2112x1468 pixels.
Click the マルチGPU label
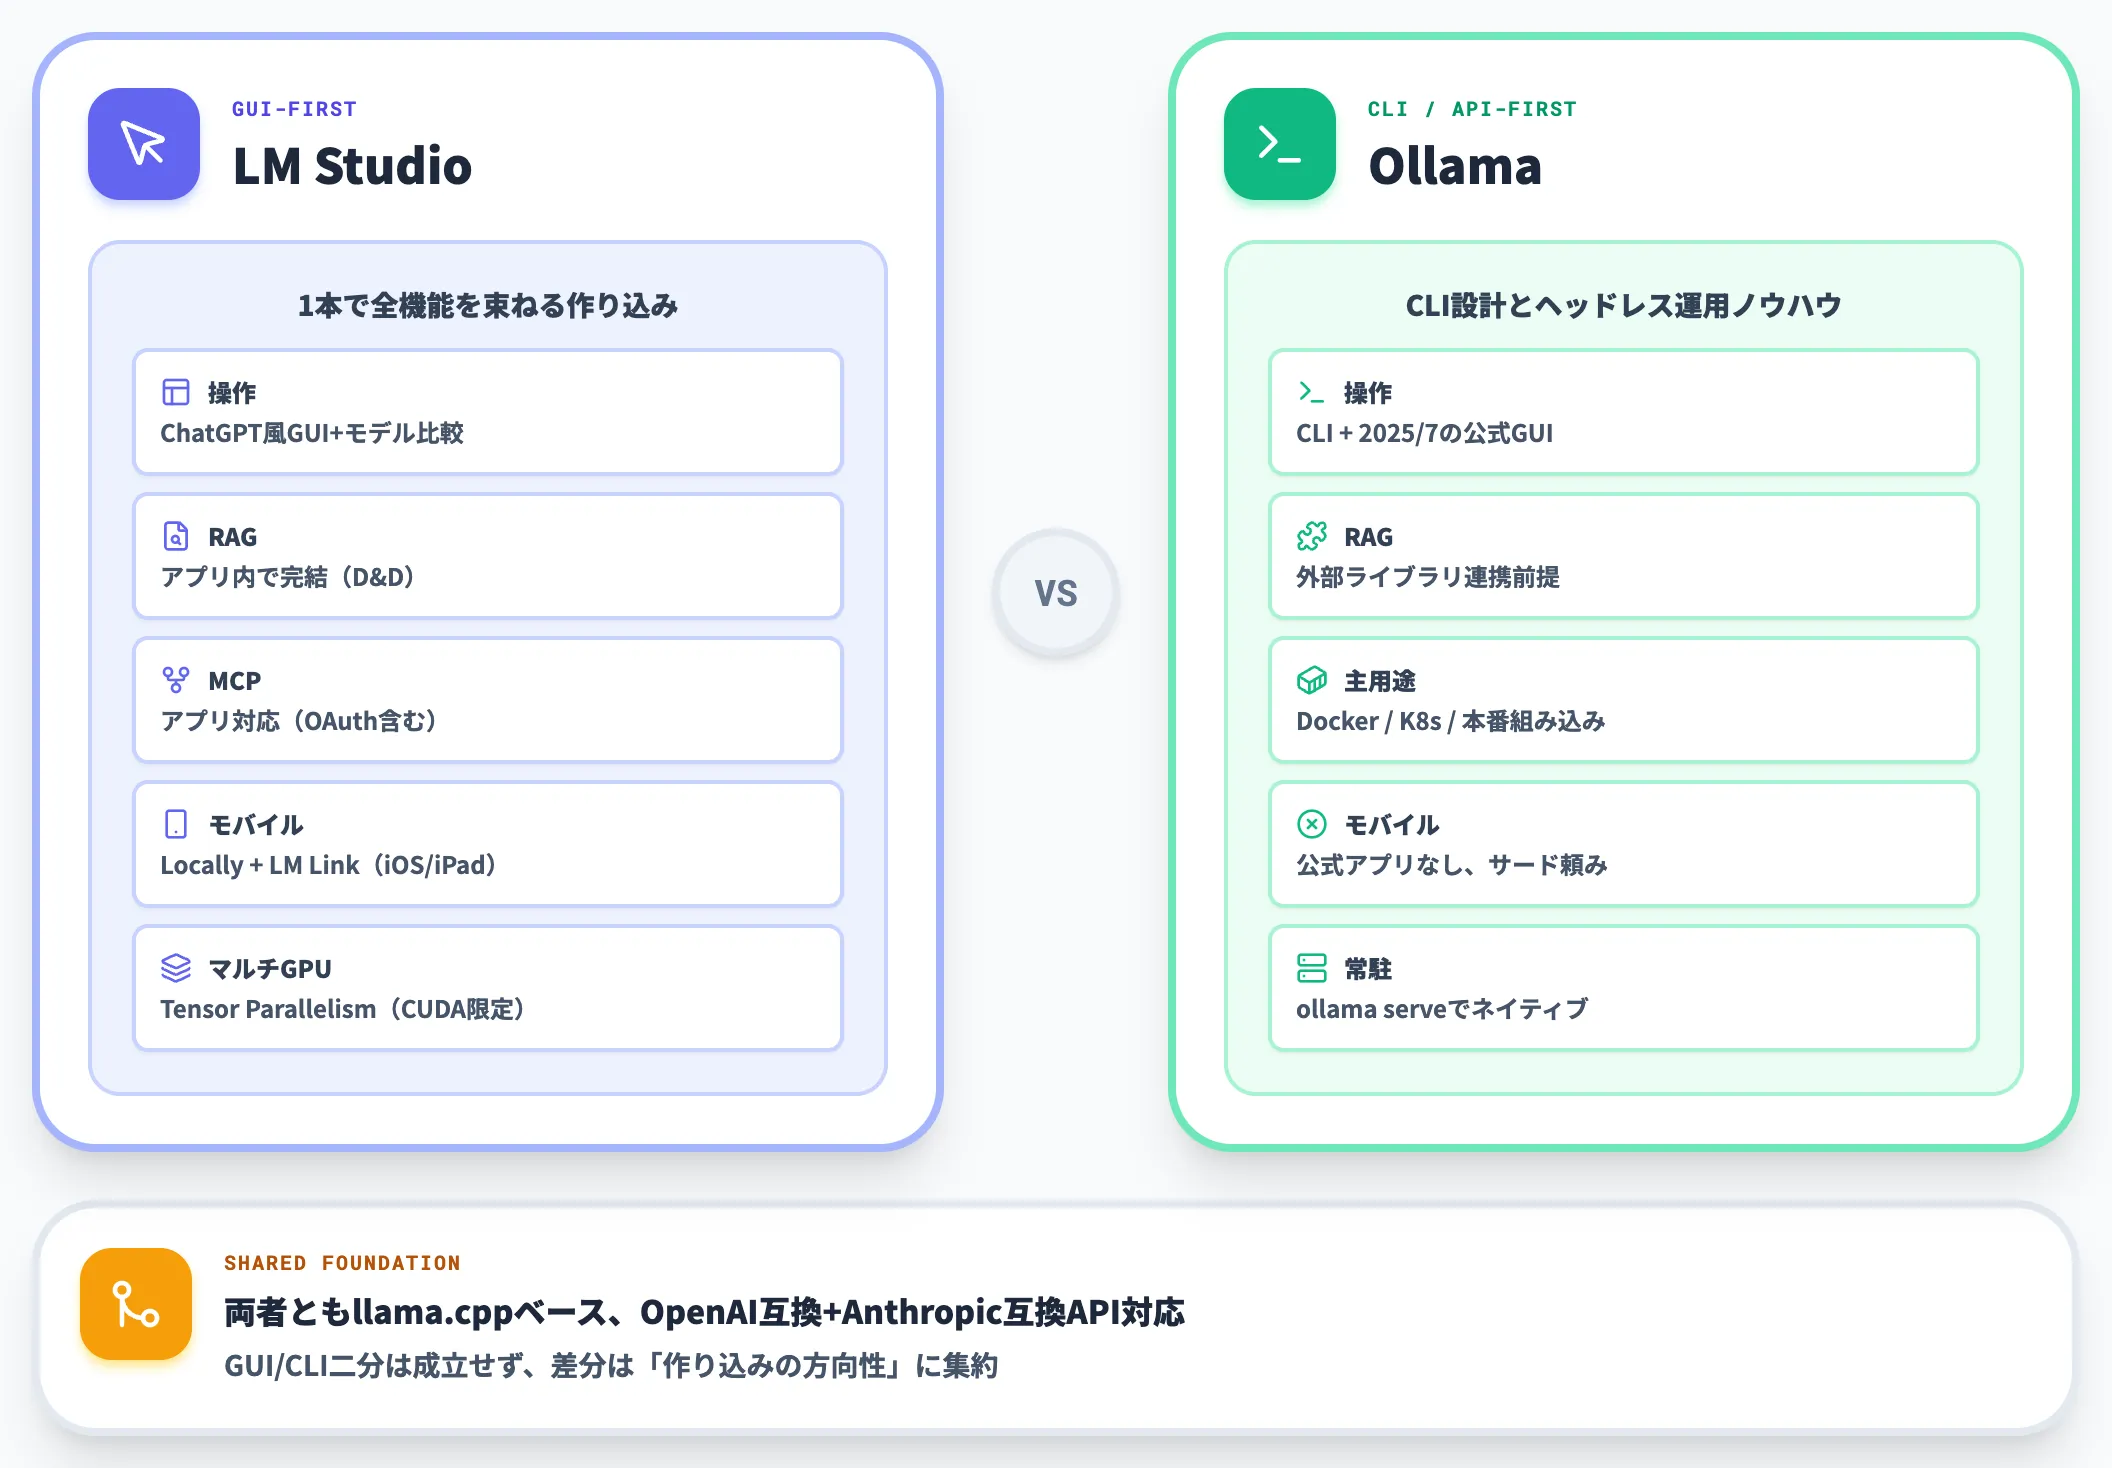click(270, 969)
